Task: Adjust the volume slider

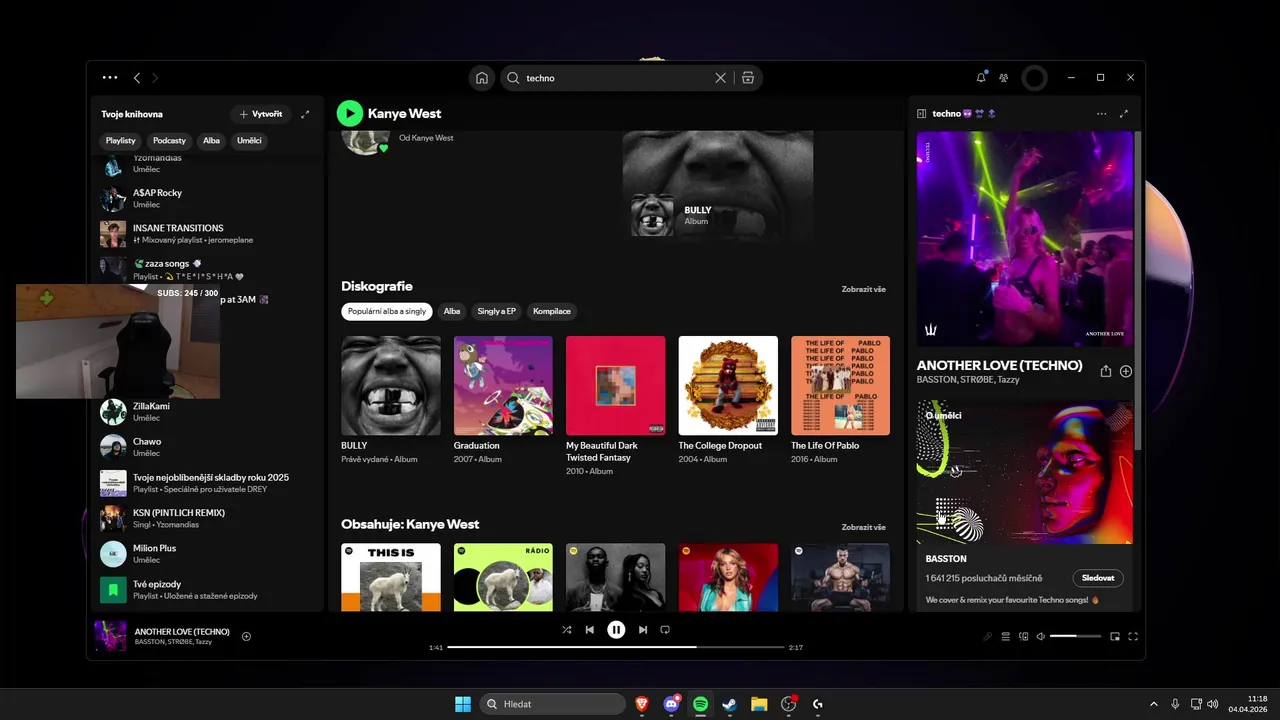Action: (1075, 636)
